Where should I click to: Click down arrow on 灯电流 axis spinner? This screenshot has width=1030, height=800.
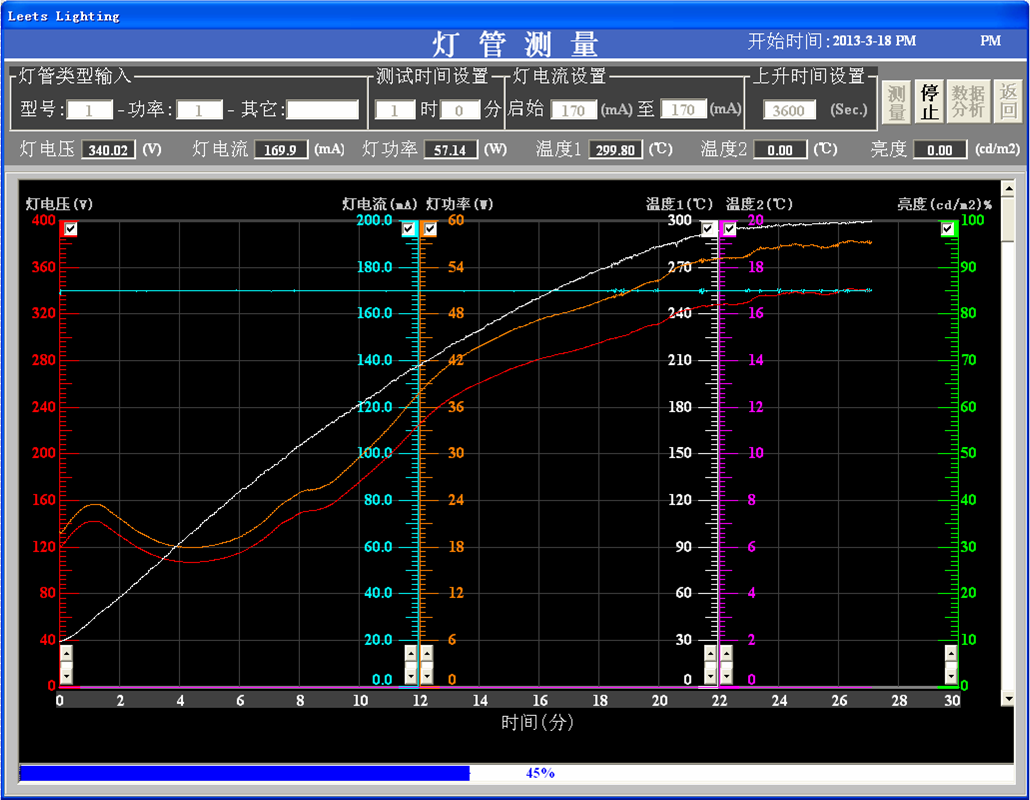410,674
